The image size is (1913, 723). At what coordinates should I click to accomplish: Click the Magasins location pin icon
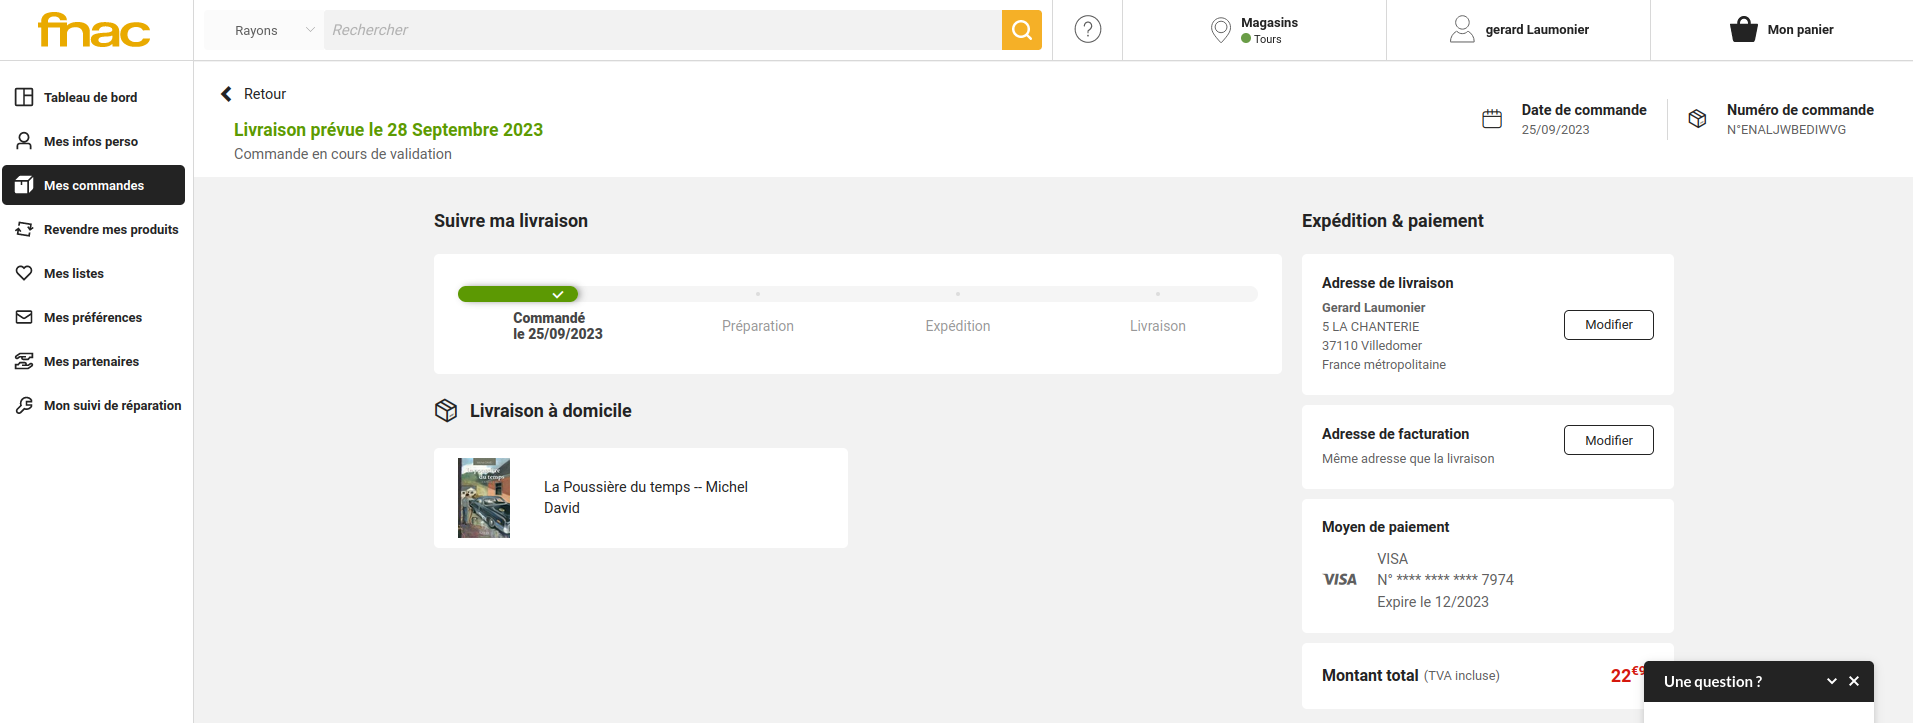pyautogui.click(x=1220, y=30)
